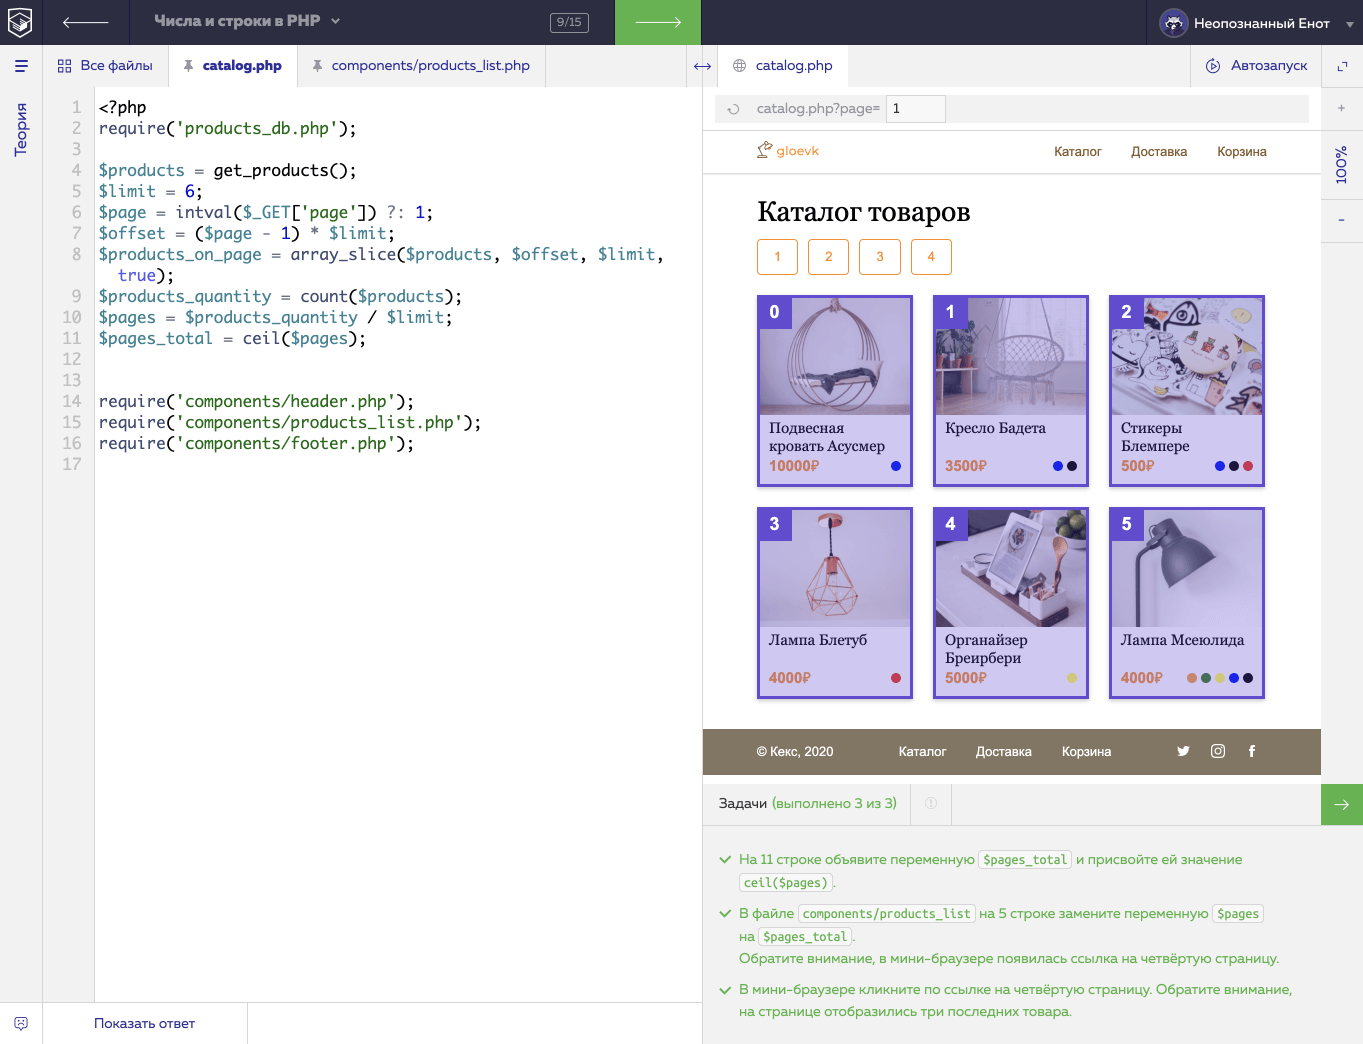Image resolution: width=1363 pixels, height=1044 pixels.
Task: Click the page number input field
Action: pos(915,109)
